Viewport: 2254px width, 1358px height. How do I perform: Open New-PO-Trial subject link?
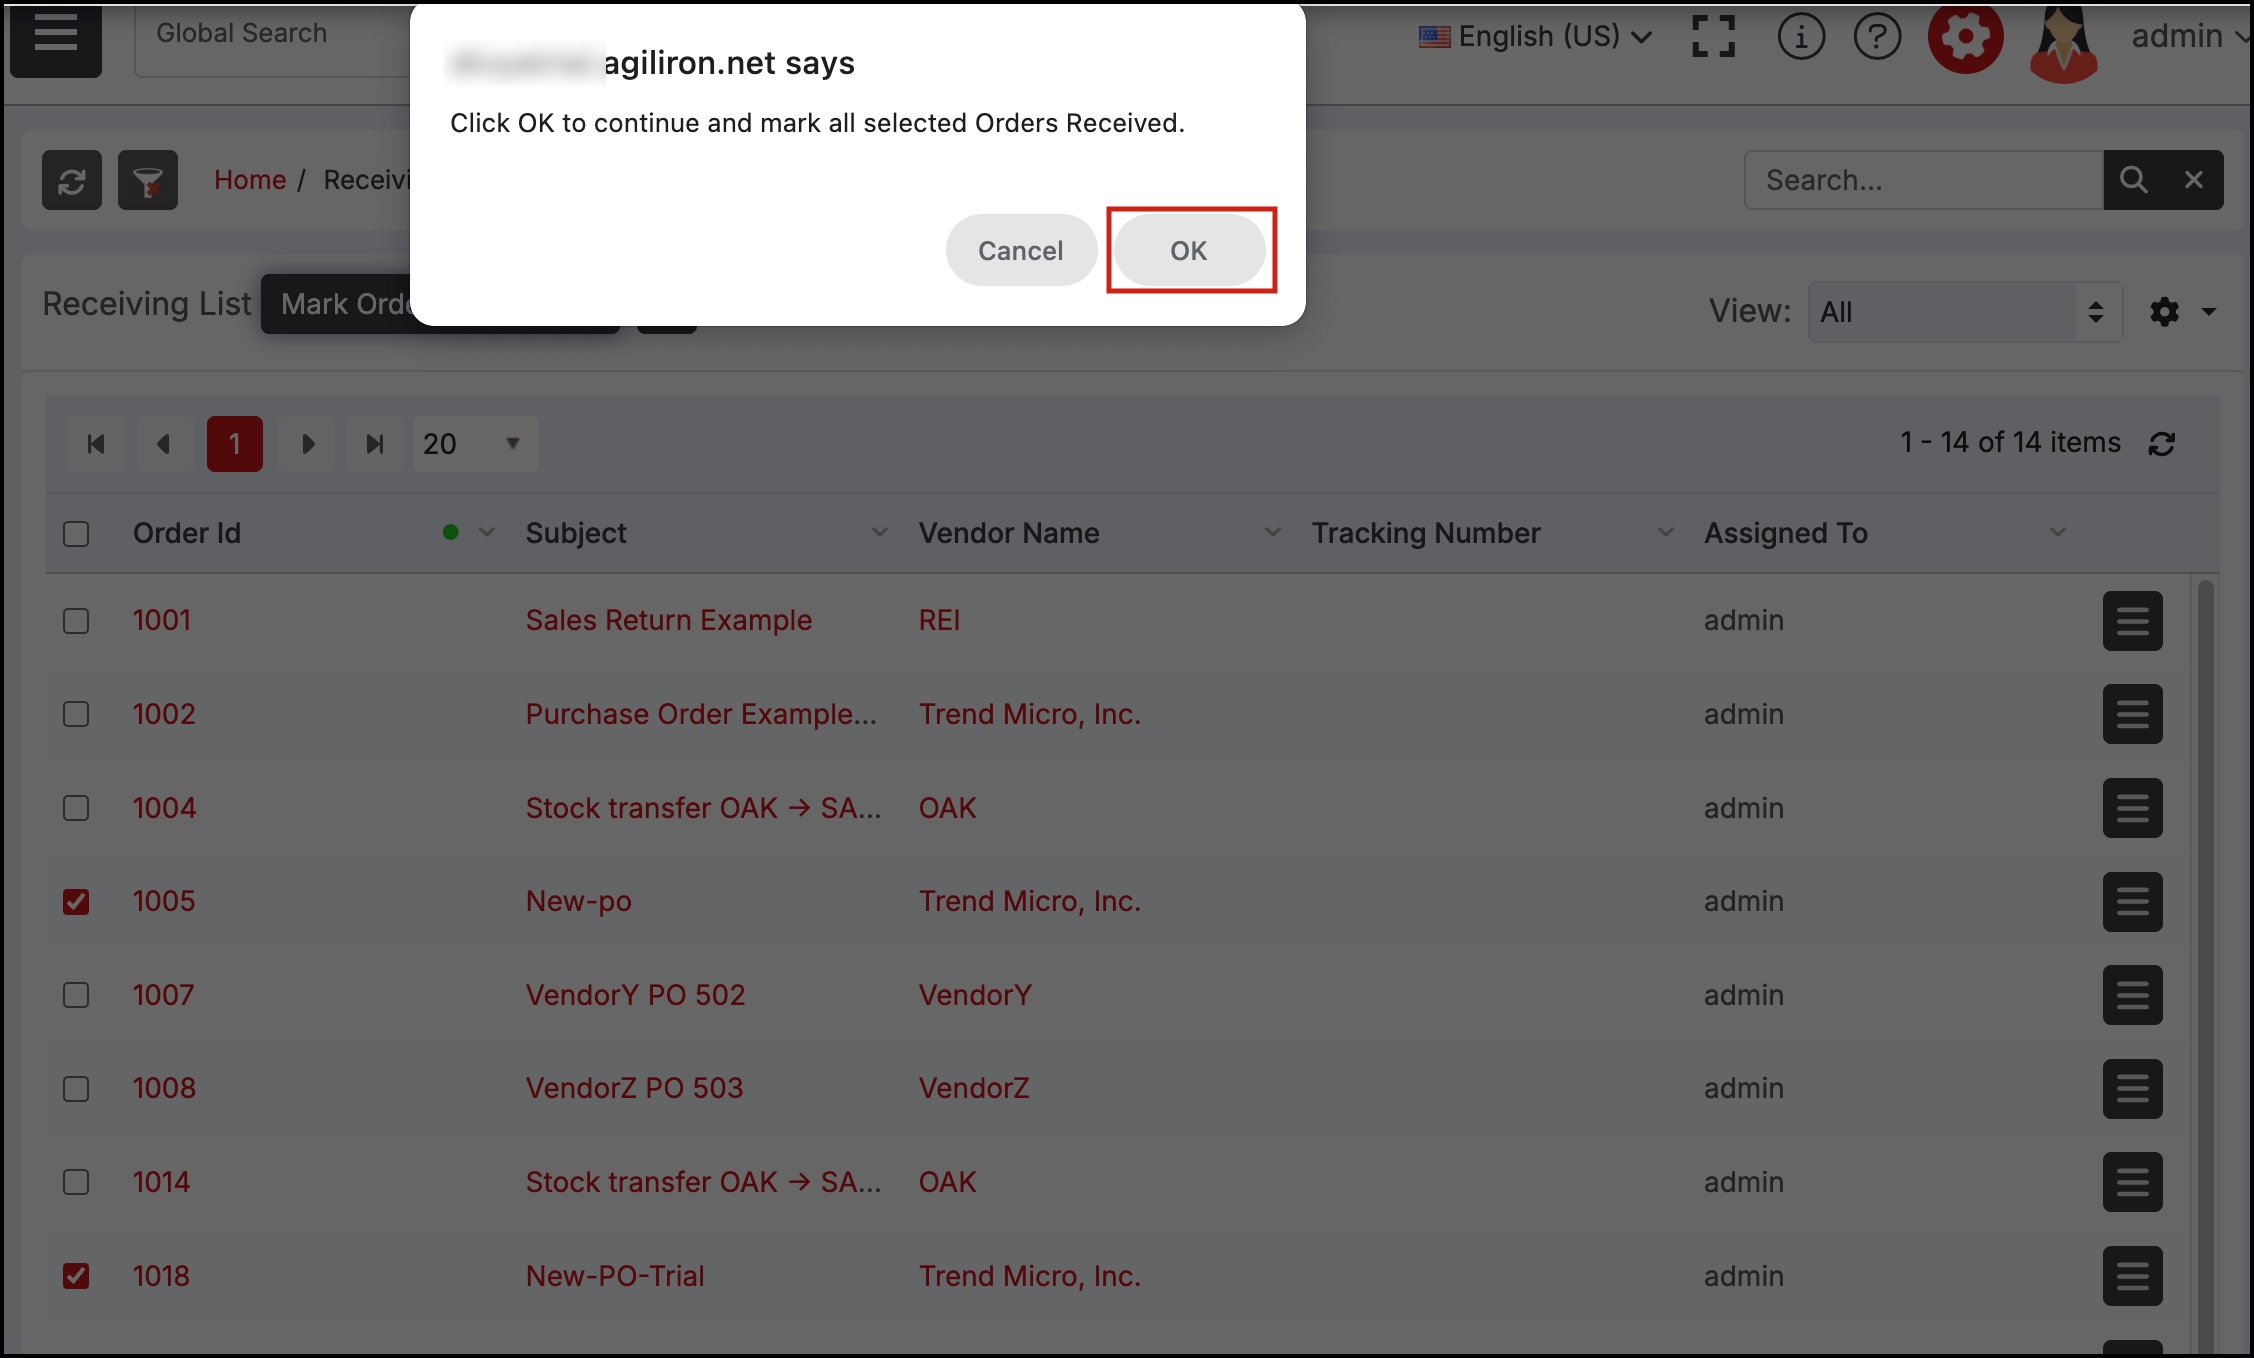[x=616, y=1276]
